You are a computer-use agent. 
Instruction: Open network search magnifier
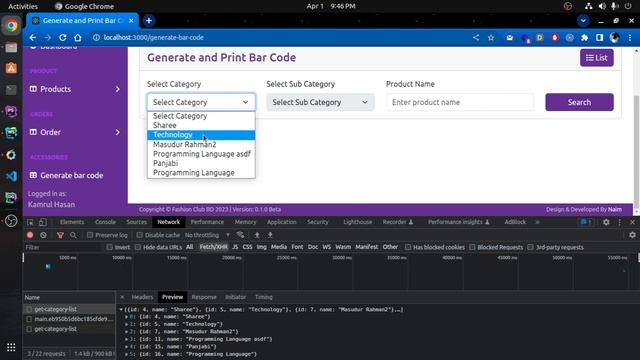(73, 235)
